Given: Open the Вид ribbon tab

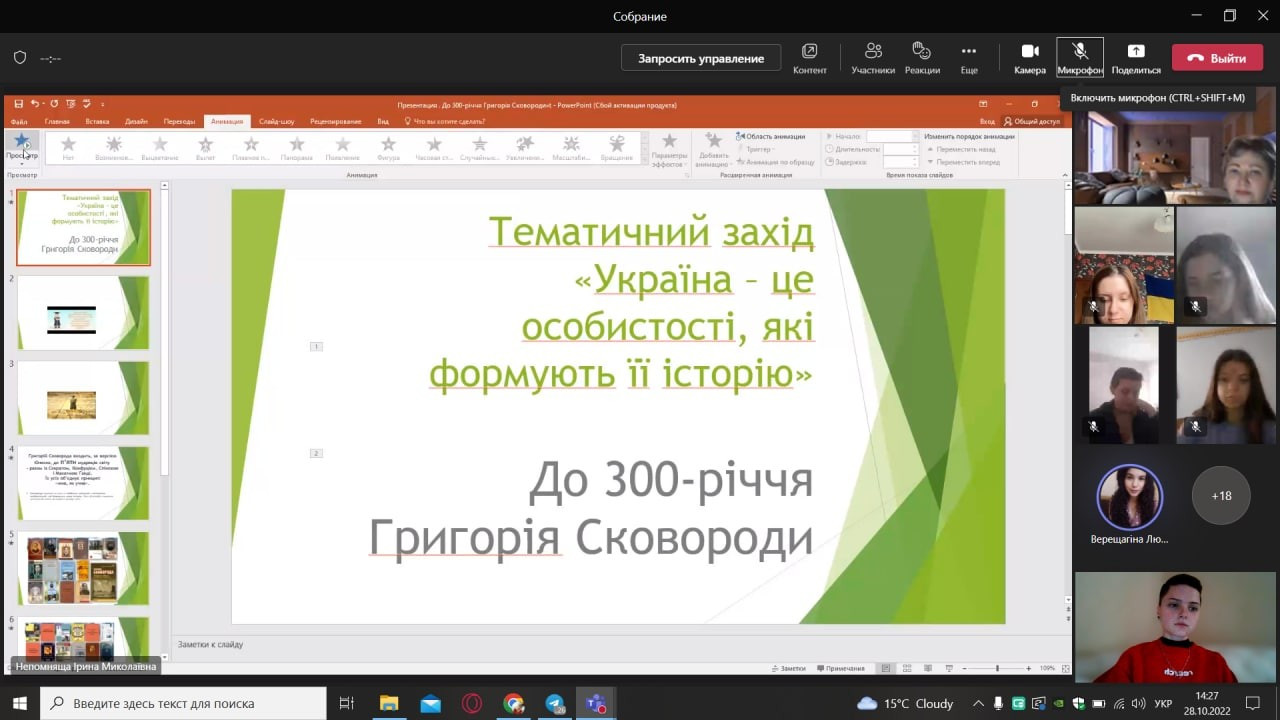Looking at the screenshot, I should (383, 121).
